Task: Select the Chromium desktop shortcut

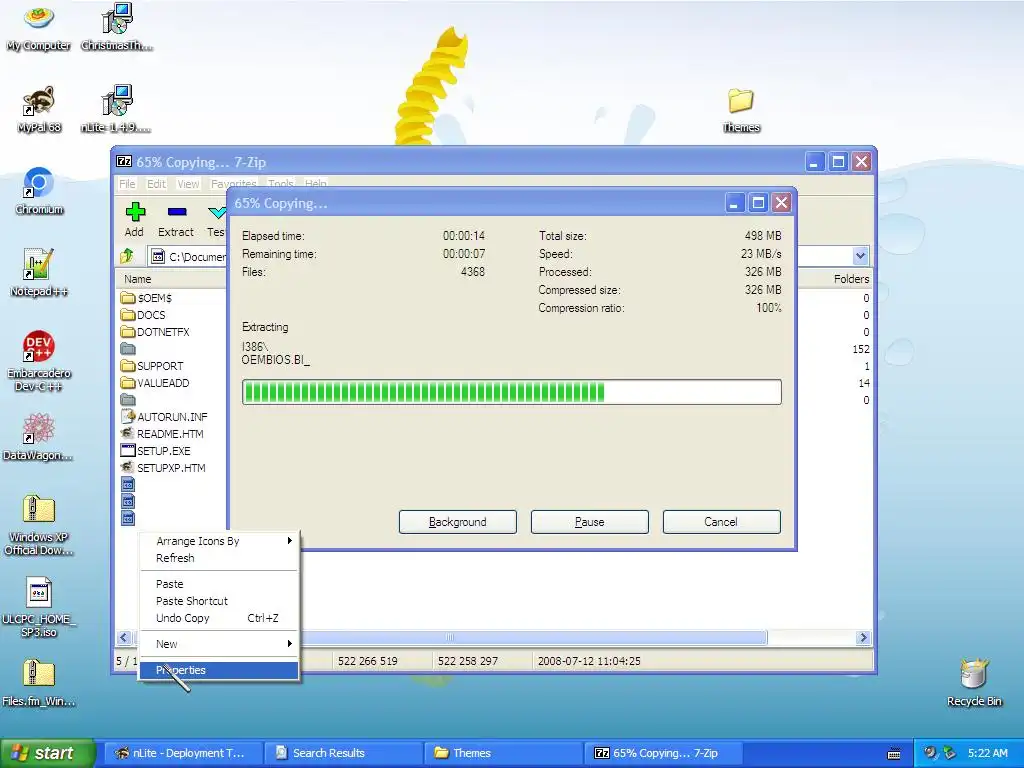Action: tap(39, 192)
